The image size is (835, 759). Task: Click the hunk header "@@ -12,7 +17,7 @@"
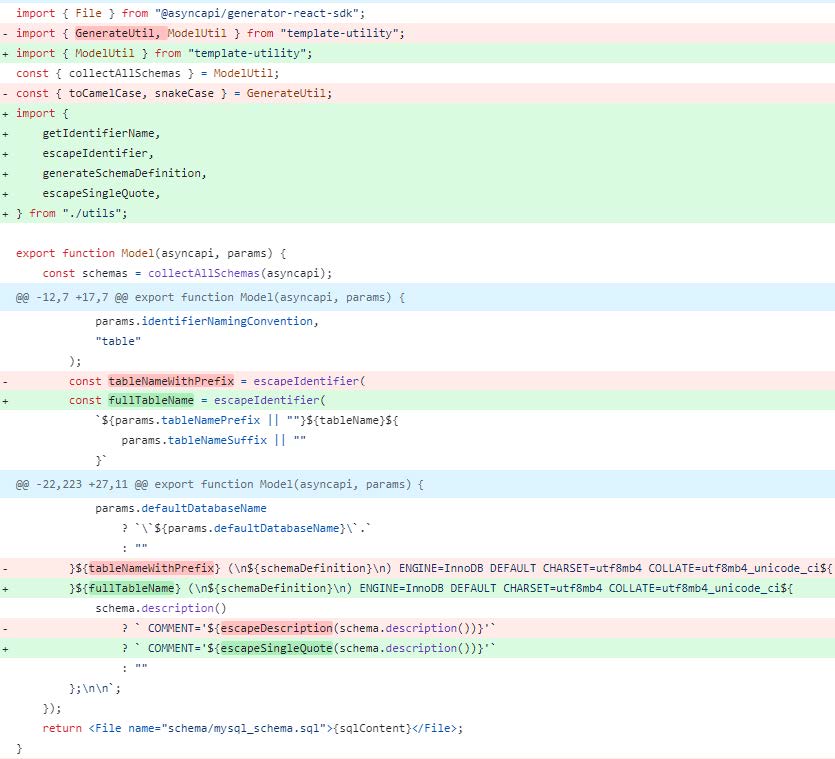418,297
